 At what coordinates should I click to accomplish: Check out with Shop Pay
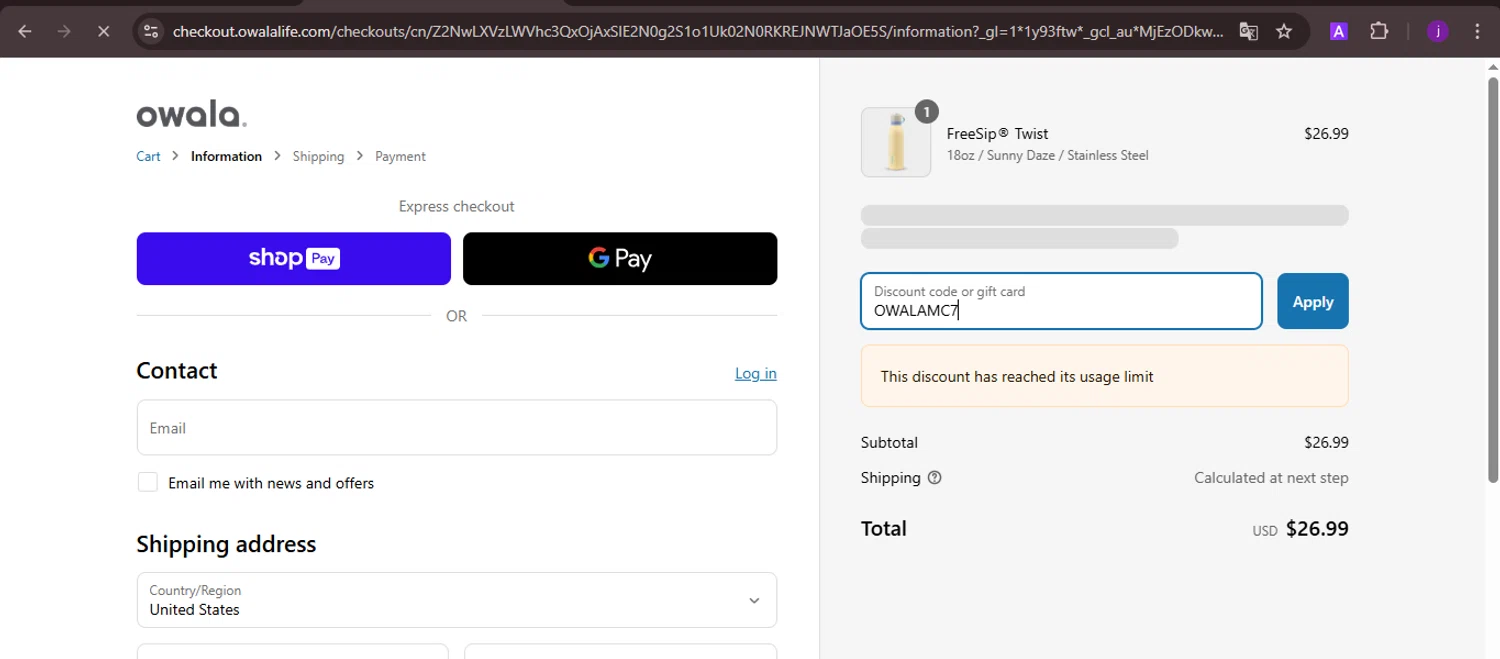point(294,259)
